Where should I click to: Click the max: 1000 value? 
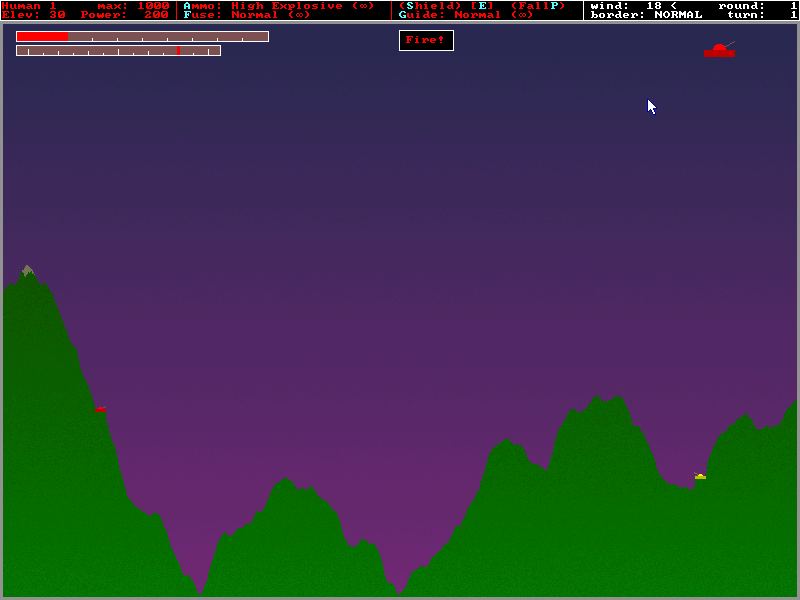[x=133, y=6]
